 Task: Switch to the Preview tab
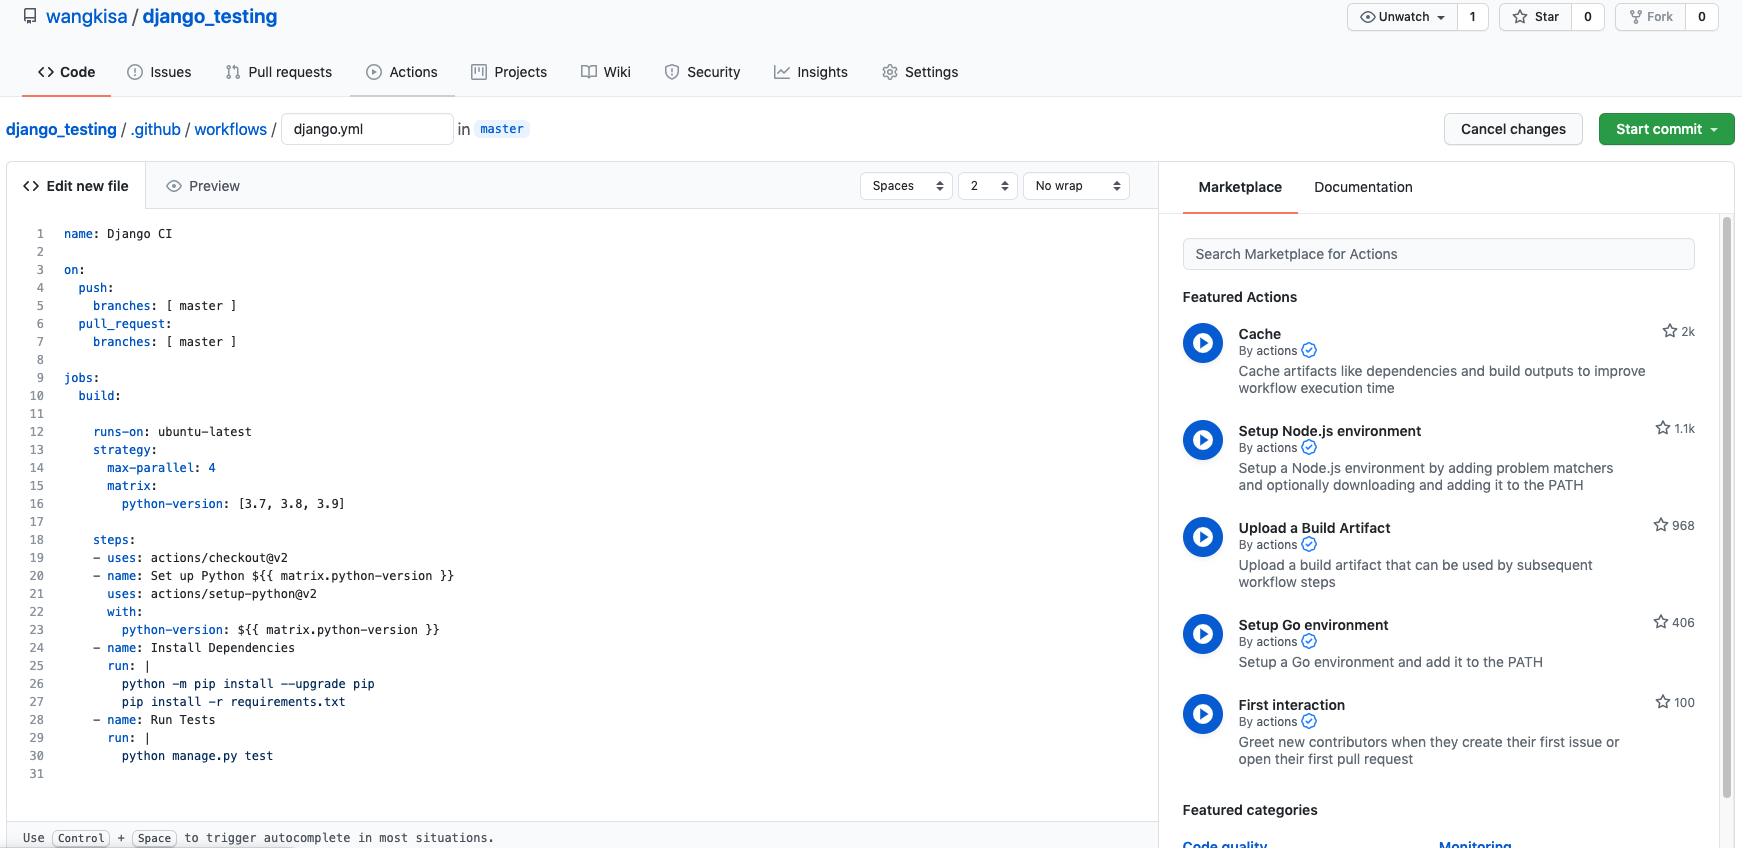click(203, 186)
